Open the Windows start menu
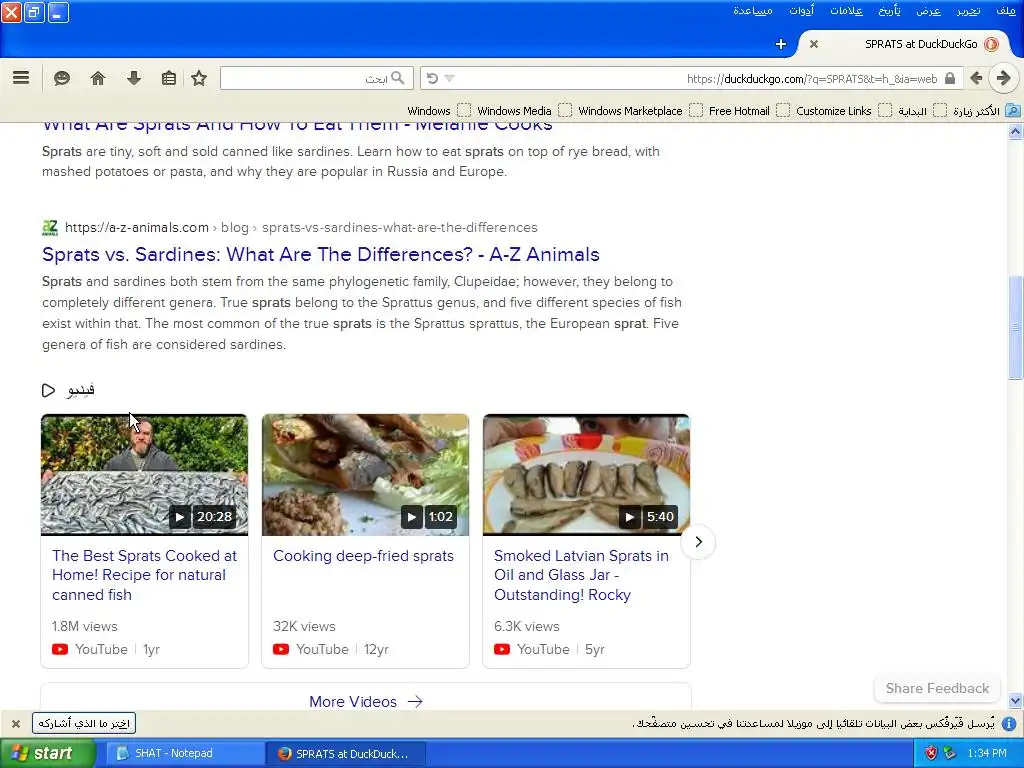Image resolution: width=1024 pixels, height=768 pixels. coord(47,753)
